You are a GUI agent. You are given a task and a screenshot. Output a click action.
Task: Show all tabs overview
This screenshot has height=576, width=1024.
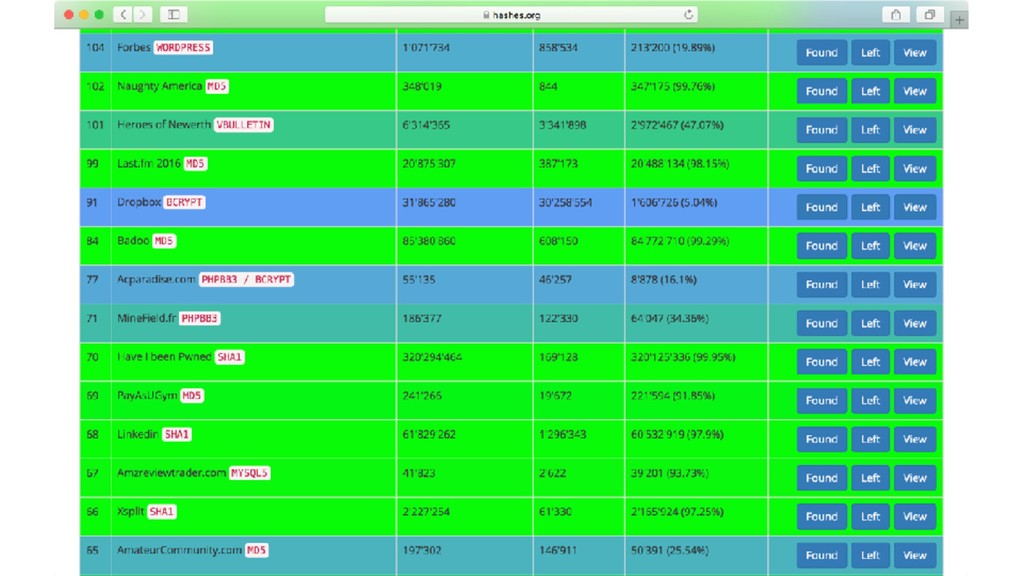coord(930,14)
